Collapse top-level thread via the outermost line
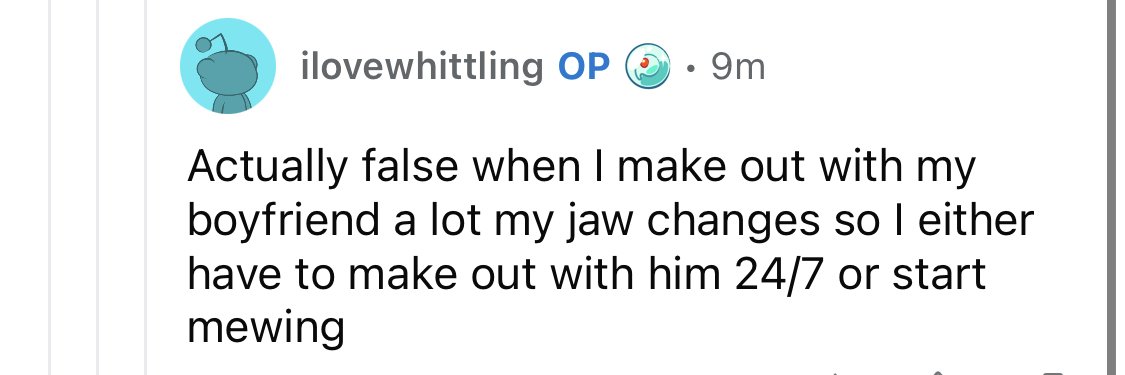This screenshot has width=1125, height=375. 50,187
